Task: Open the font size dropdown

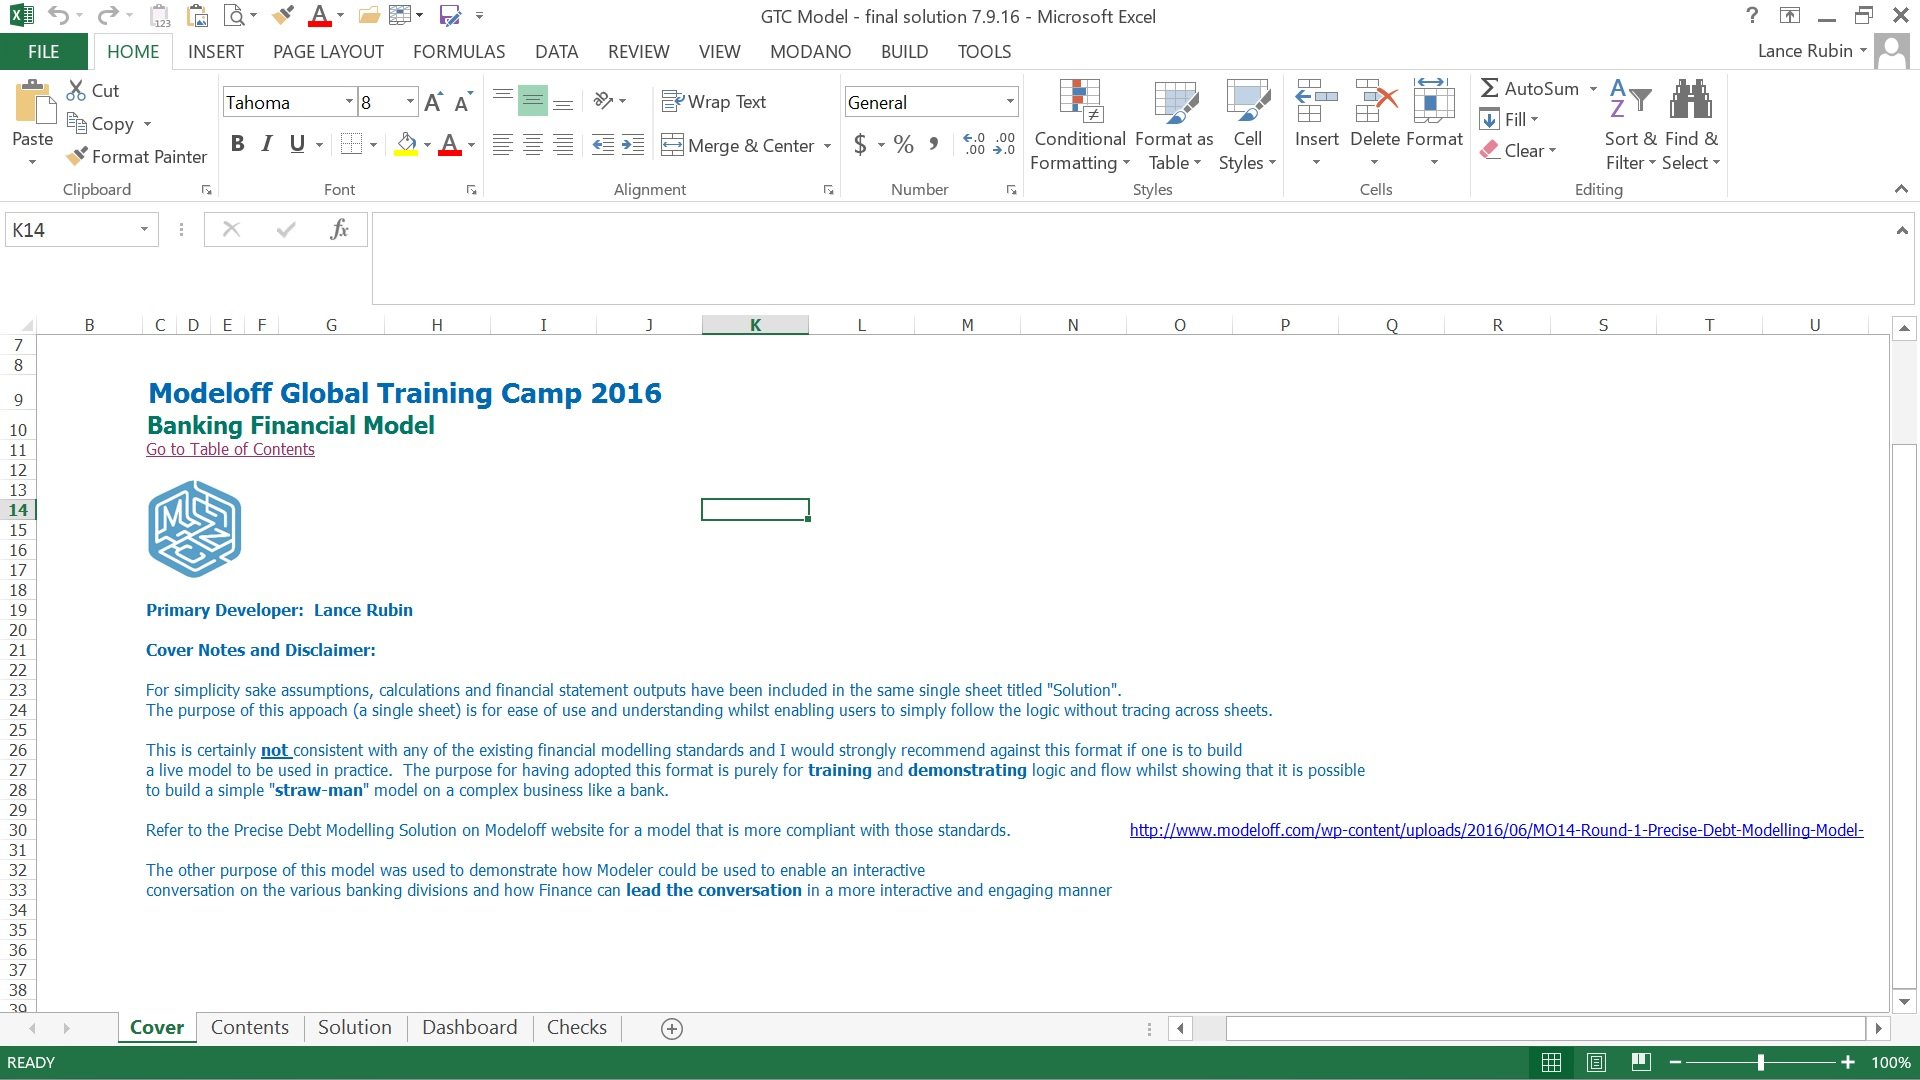Action: [410, 102]
